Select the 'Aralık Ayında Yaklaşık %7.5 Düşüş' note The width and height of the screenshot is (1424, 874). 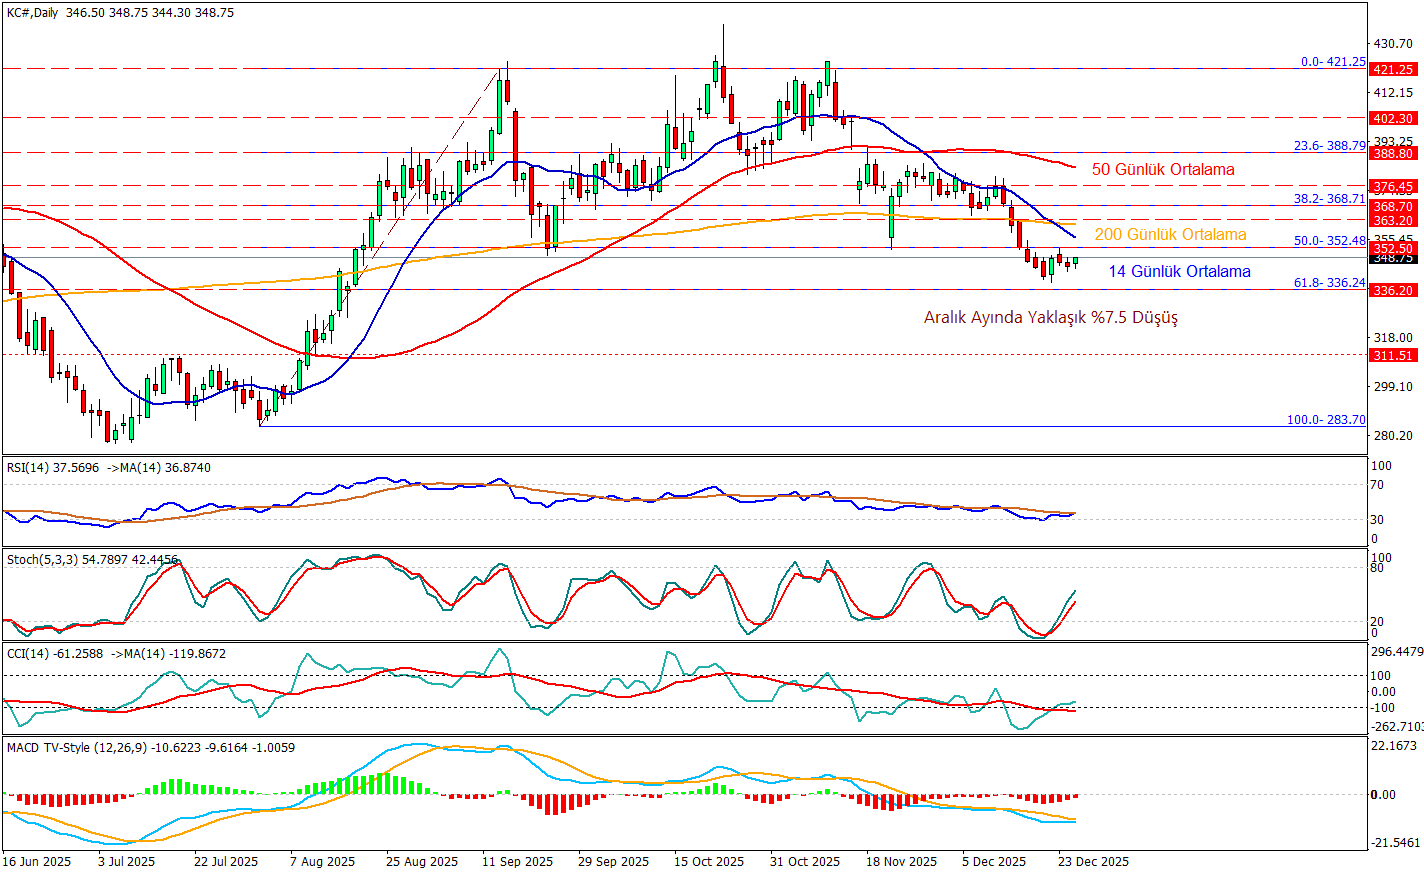point(1050,318)
